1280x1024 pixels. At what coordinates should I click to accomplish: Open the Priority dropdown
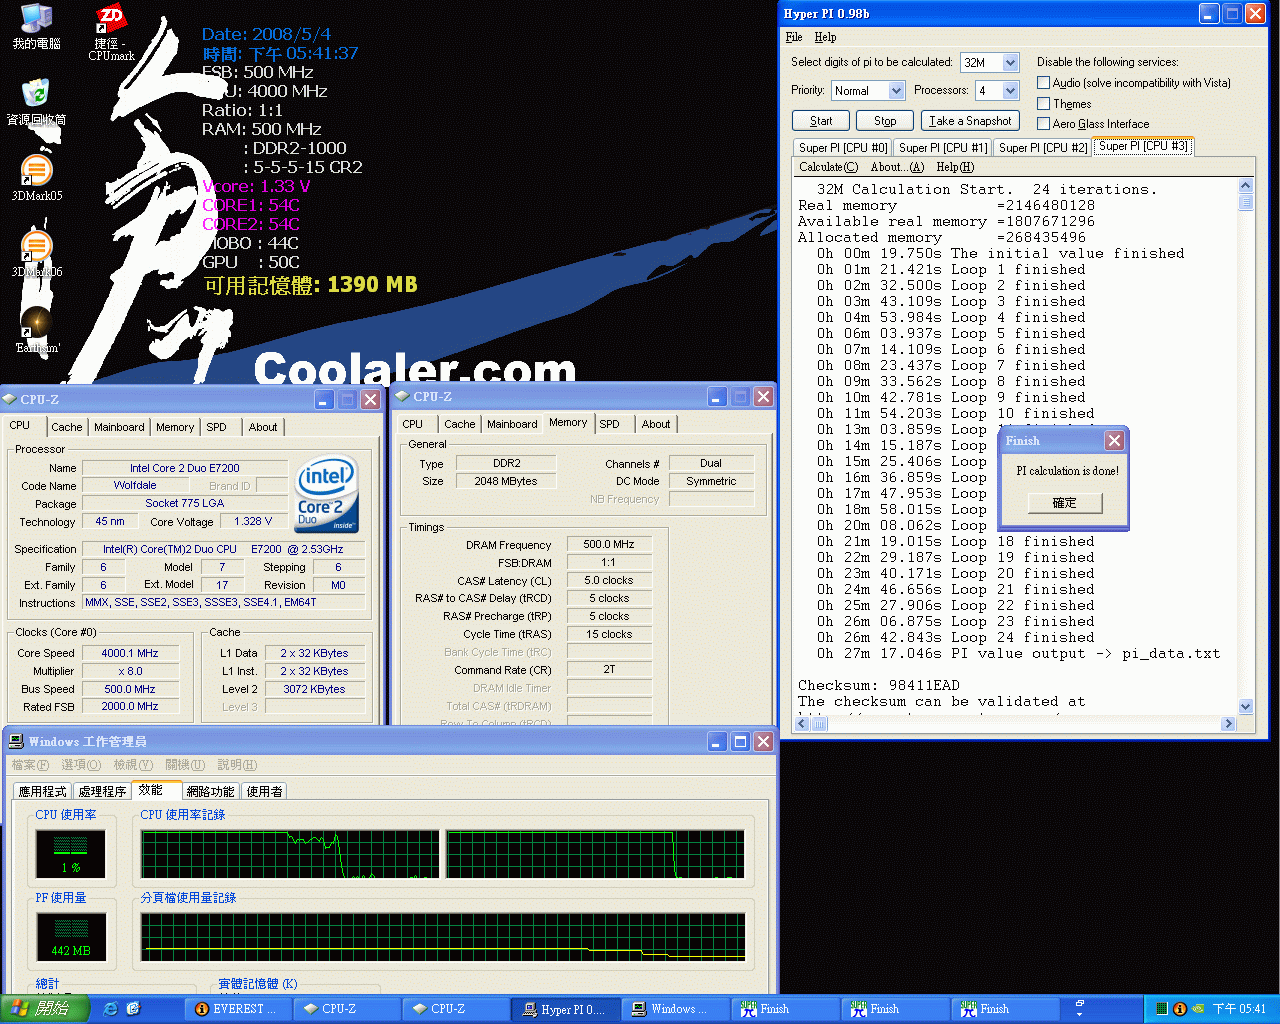(x=896, y=90)
